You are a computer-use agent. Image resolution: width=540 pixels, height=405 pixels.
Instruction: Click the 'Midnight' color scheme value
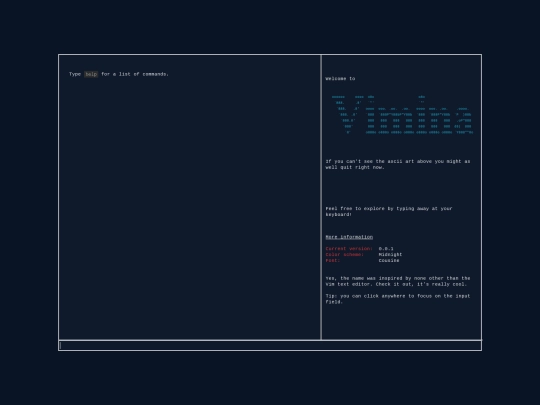[391, 255]
